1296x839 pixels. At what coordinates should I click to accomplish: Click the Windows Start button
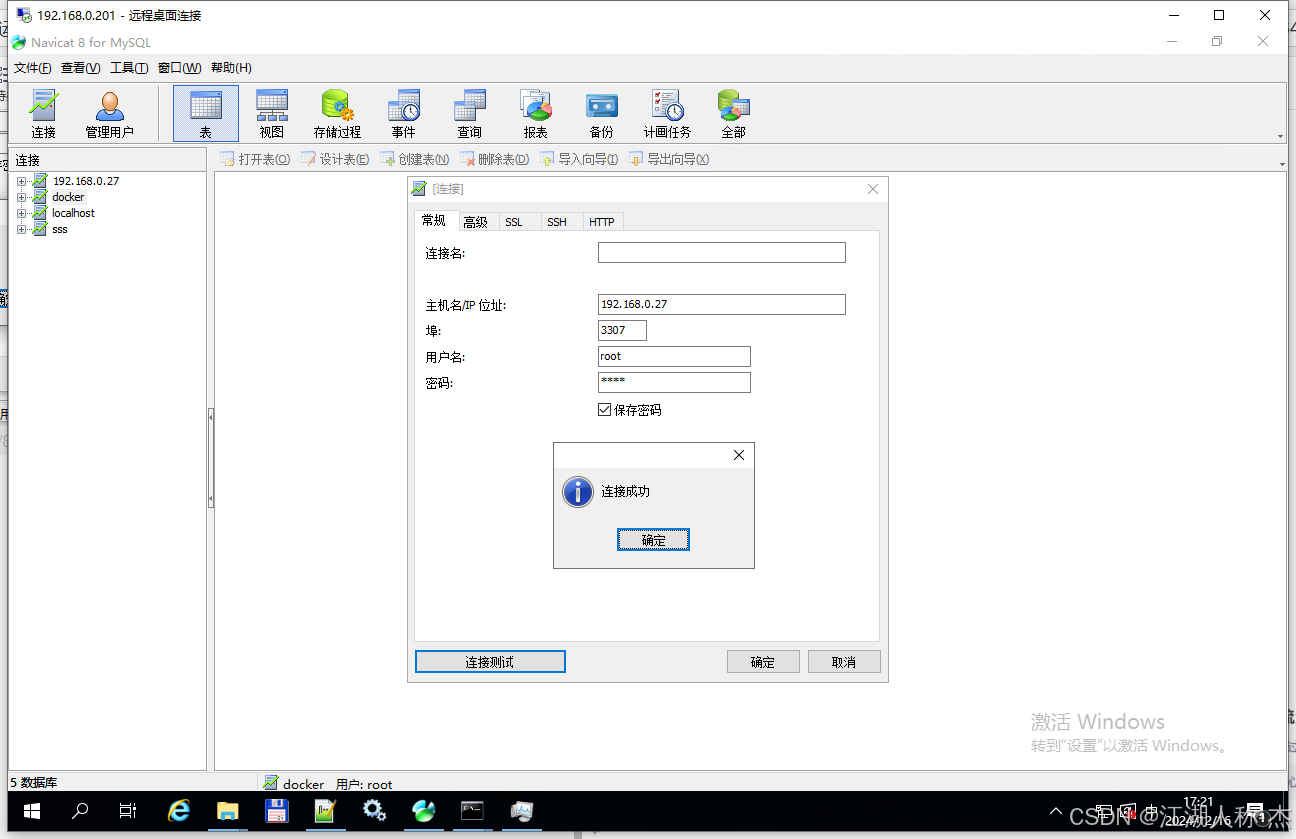[32, 811]
